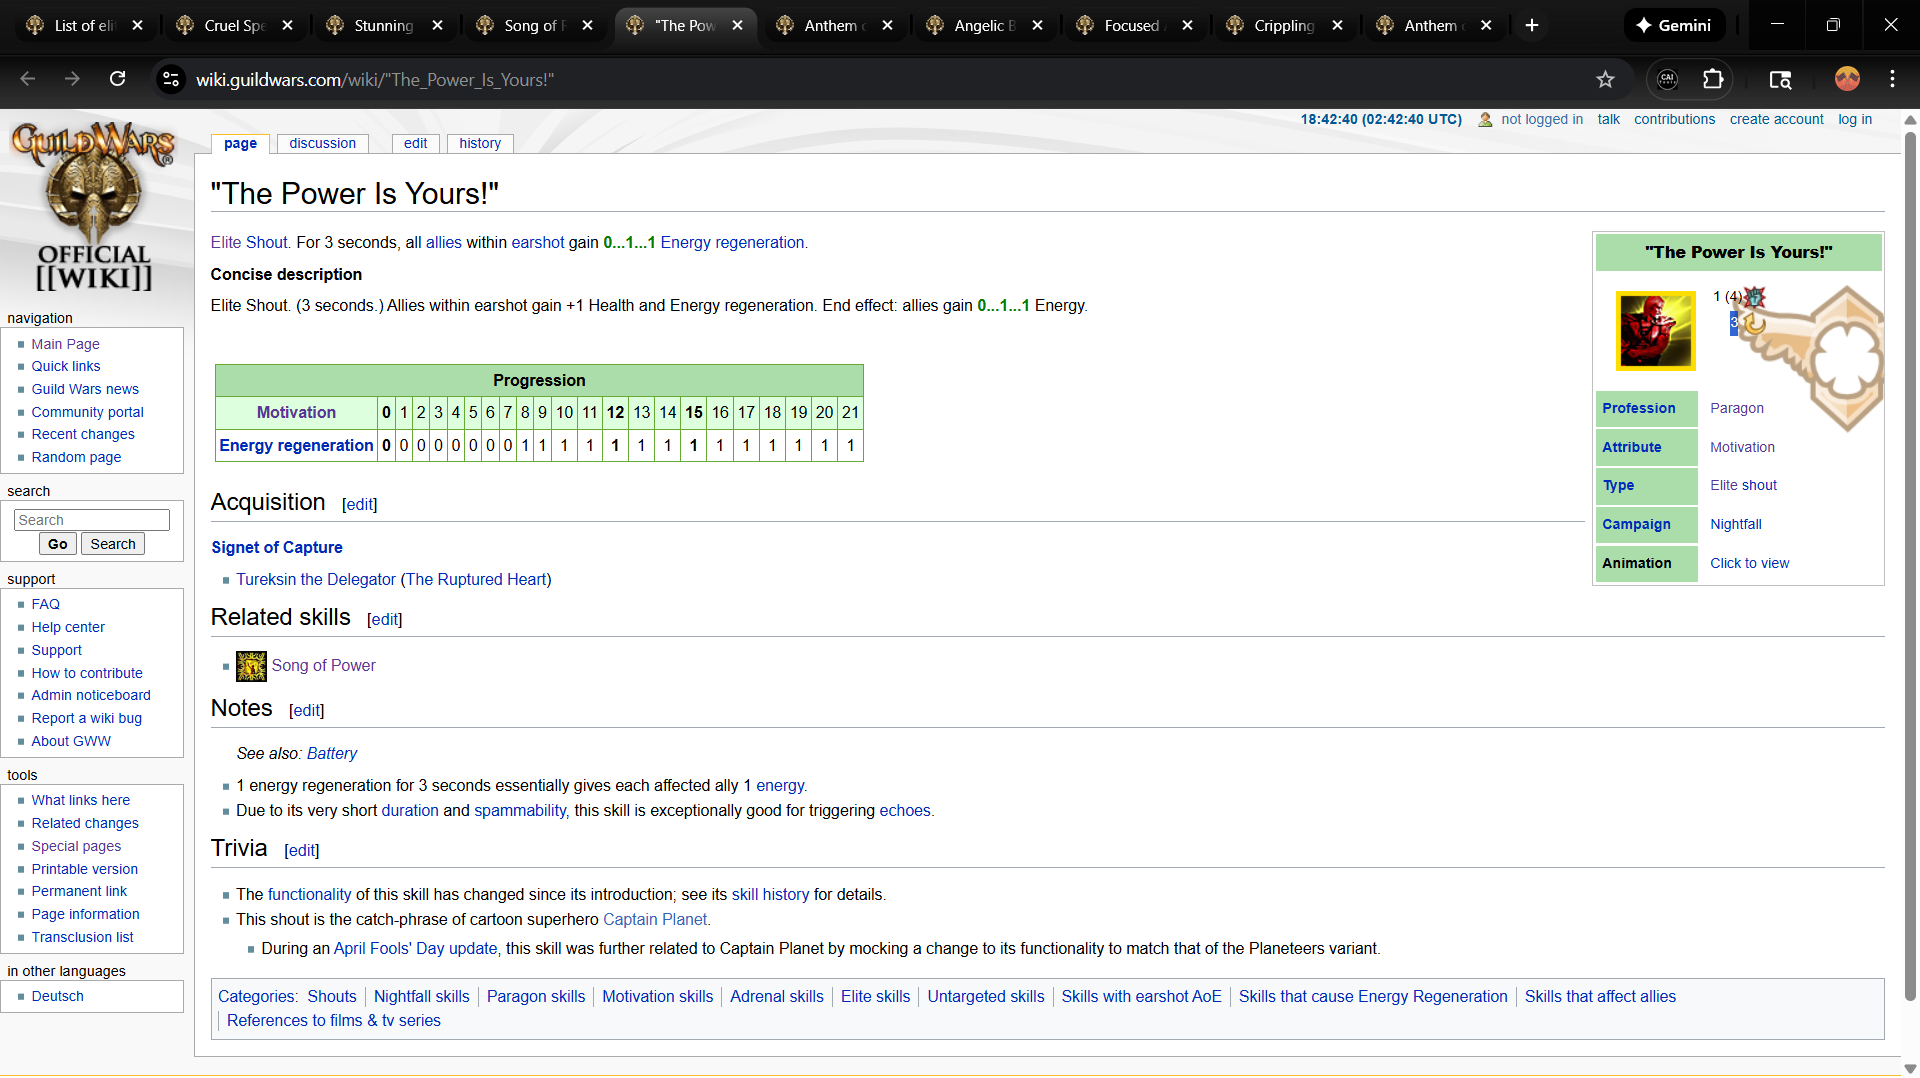The image size is (1920, 1078).
Task: Edit the Notes section
Action: pos(307,711)
